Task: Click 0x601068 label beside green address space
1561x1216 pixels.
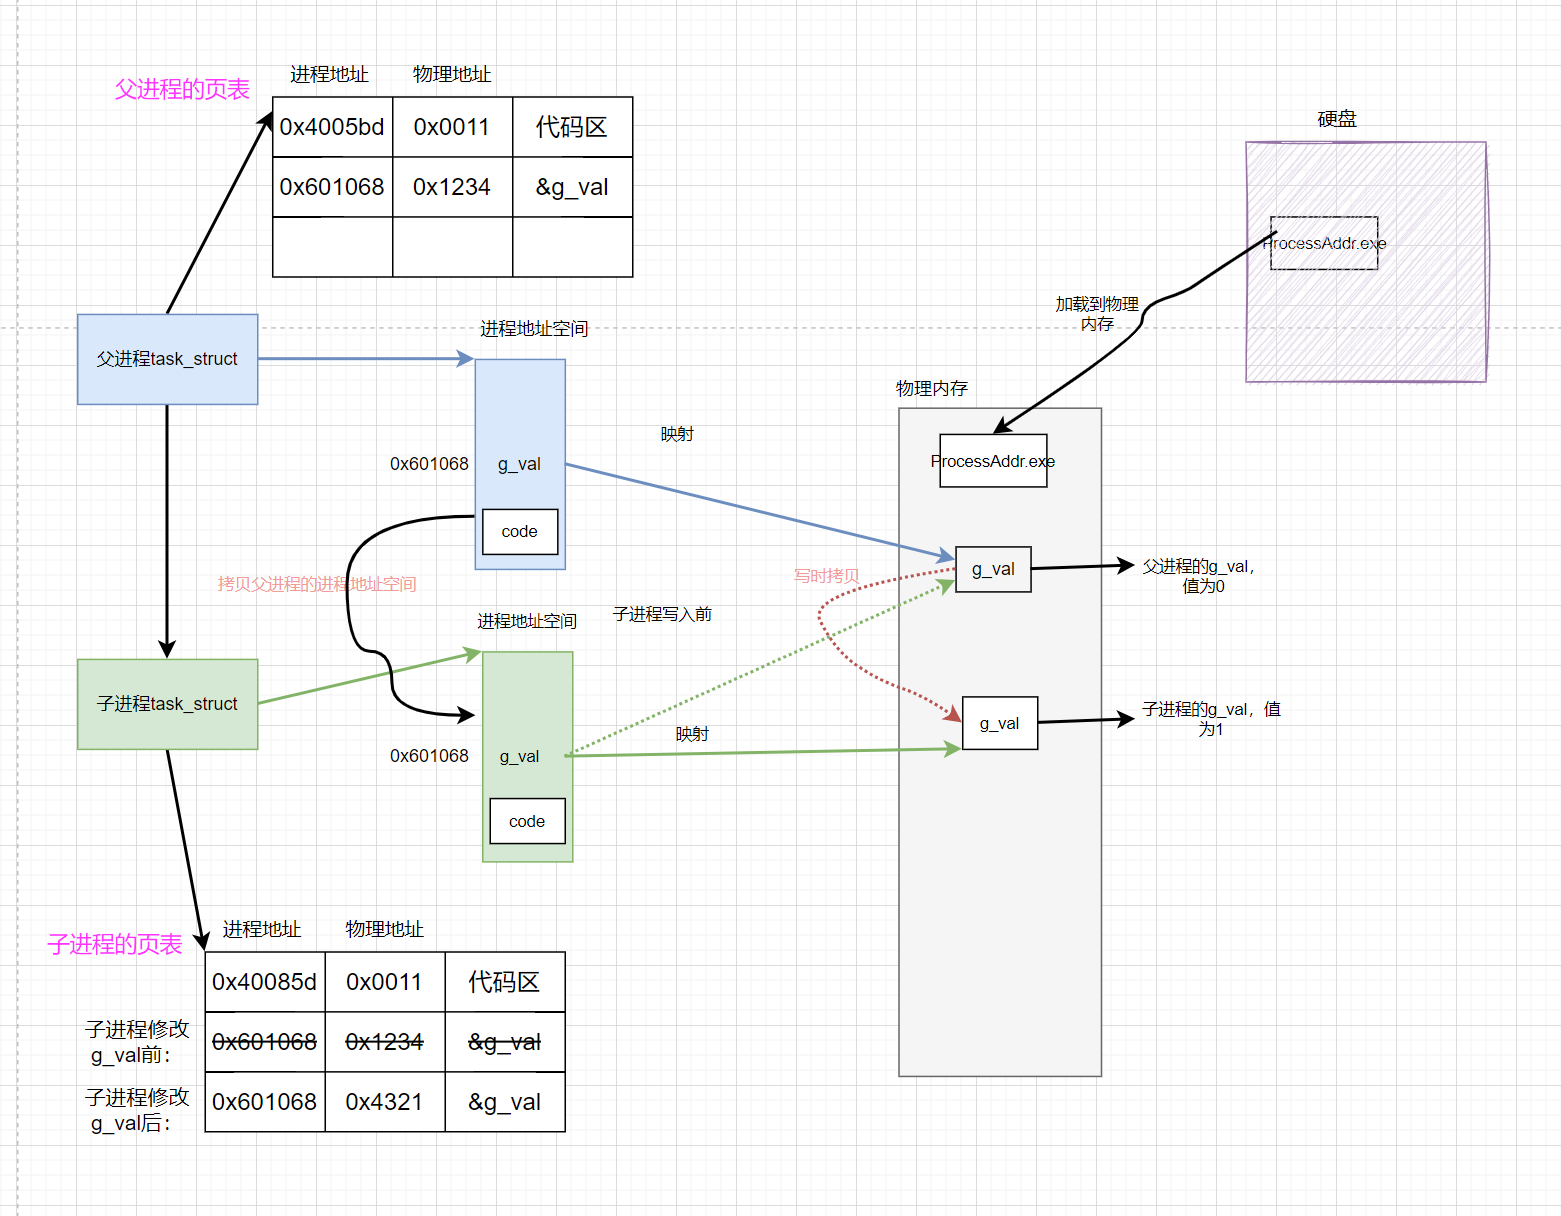Action: tap(429, 756)
